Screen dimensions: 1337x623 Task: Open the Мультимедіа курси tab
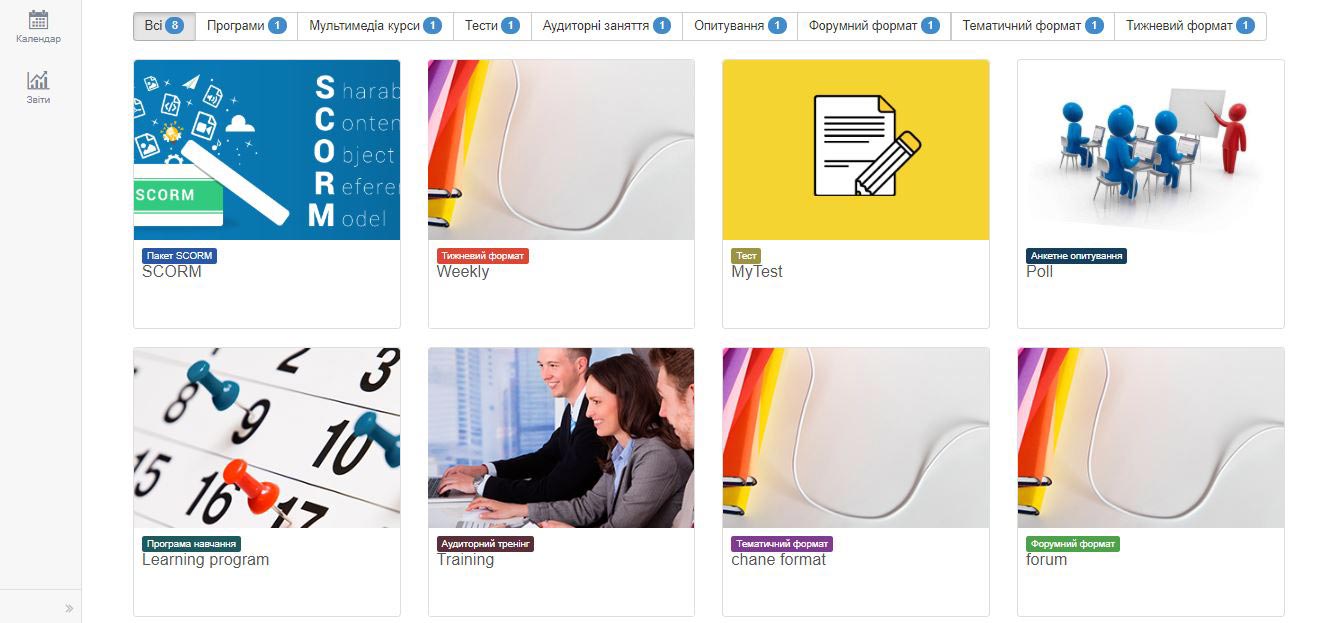point(375,26)
